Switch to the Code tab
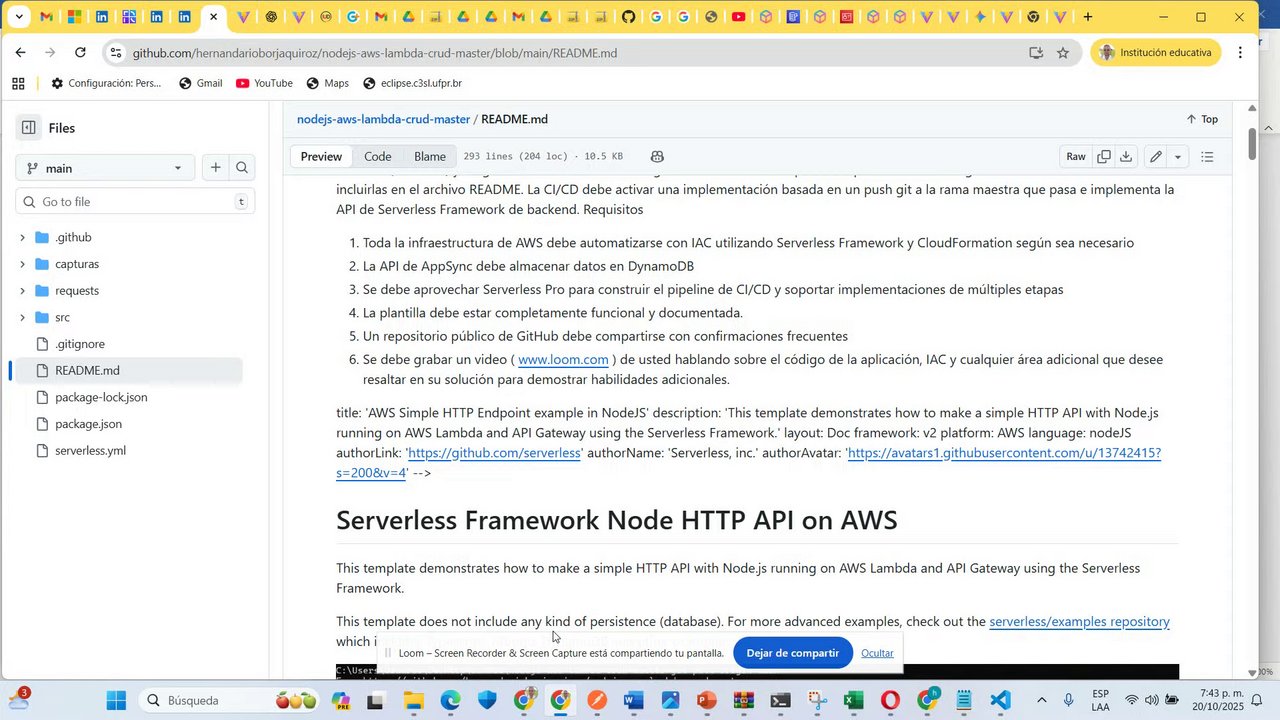Viewport: 1280px width, 720px height. (377, 157)
